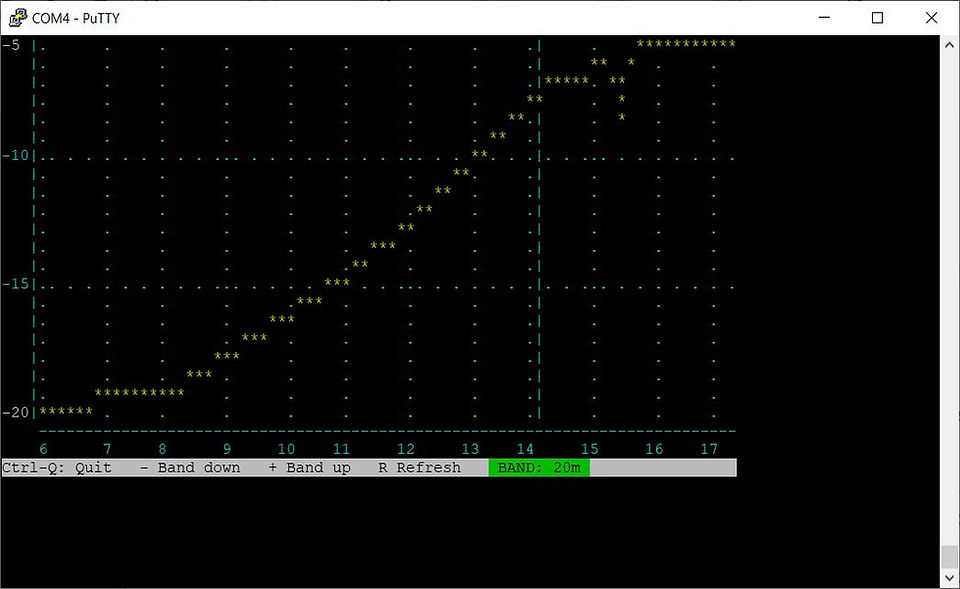The image size is (960, 589).
Task: Click the '+ Band up' text
Action: pos(309,468)
